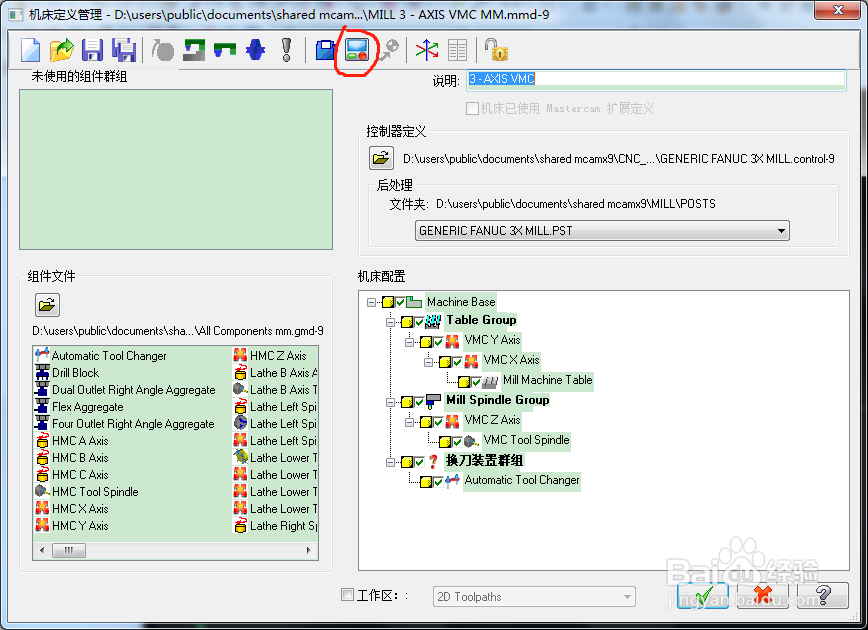The height and width of the screenshot is (630, 868).
Task: Save the machine definition with single floppy icon
Action: click(92, 50)
